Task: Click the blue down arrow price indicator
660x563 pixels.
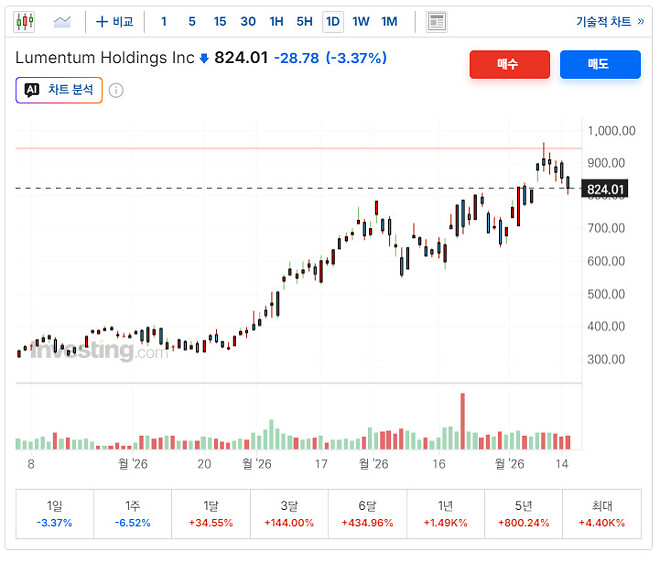Action: click(x=204, y=58)
